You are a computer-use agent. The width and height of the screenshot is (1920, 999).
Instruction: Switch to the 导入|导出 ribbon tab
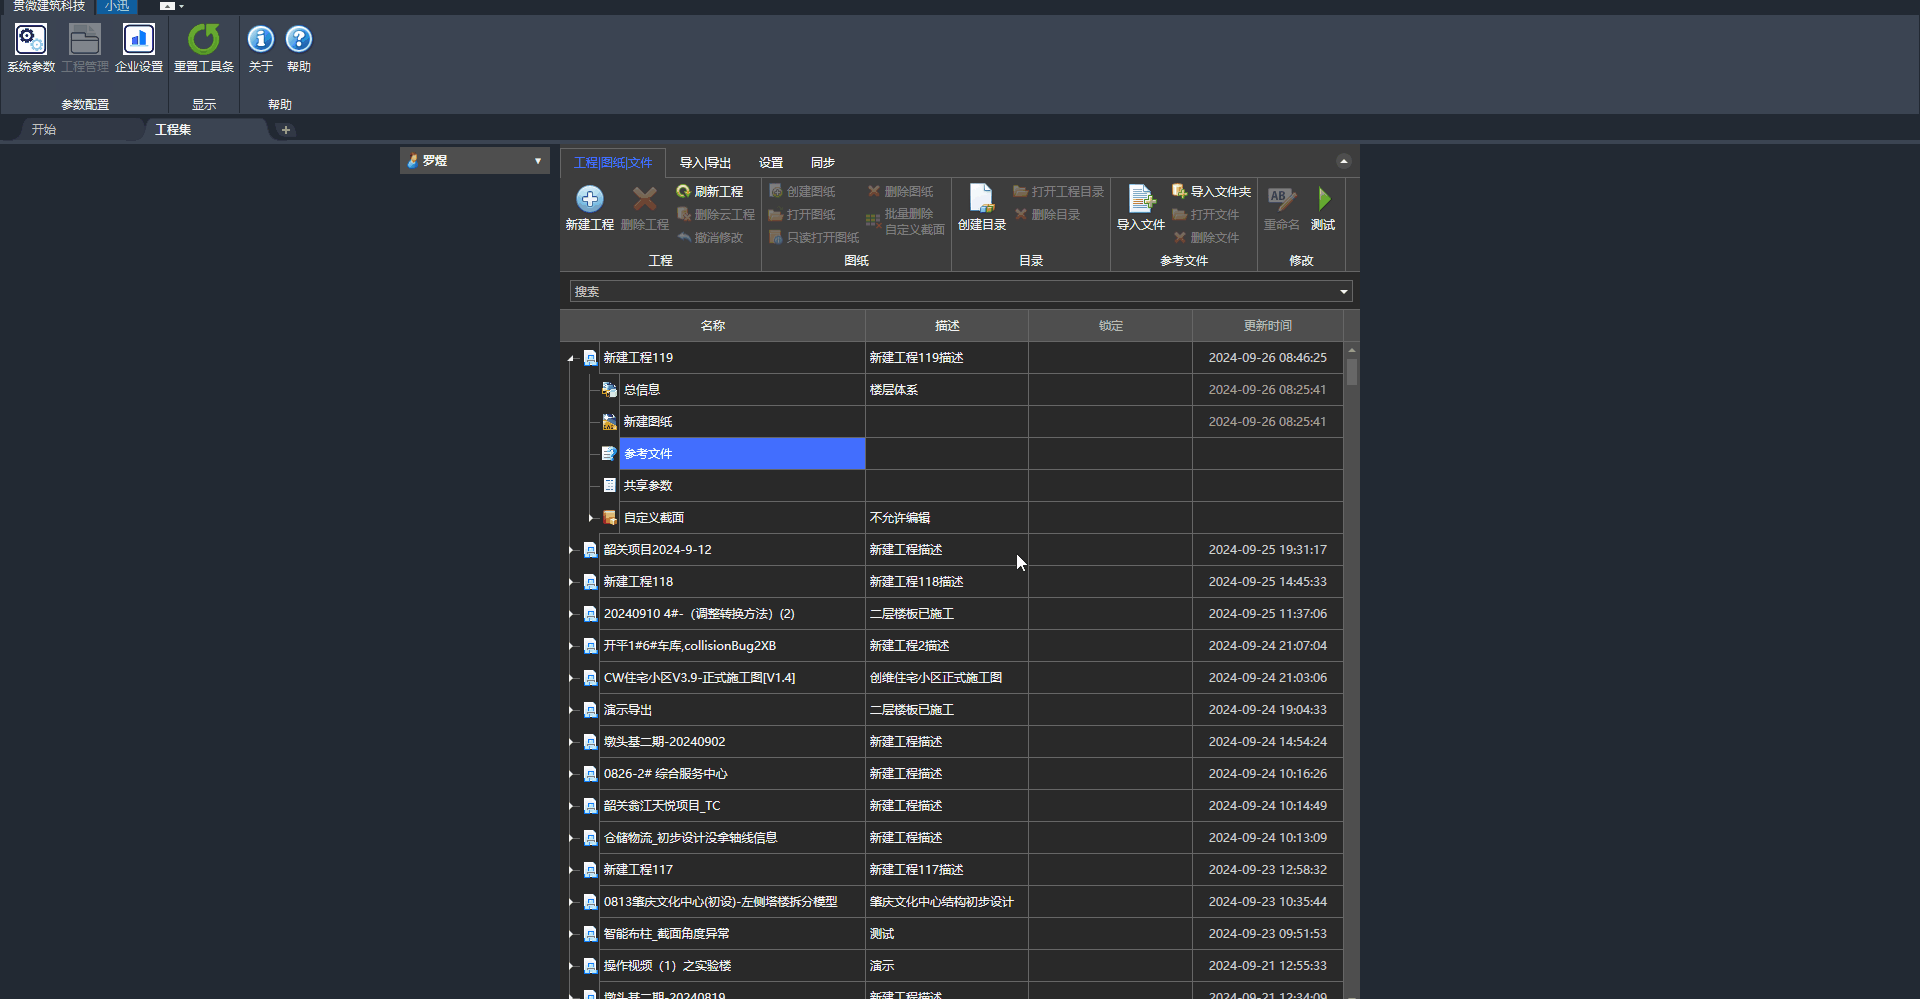pyautogui.click(x=705, y=163)
